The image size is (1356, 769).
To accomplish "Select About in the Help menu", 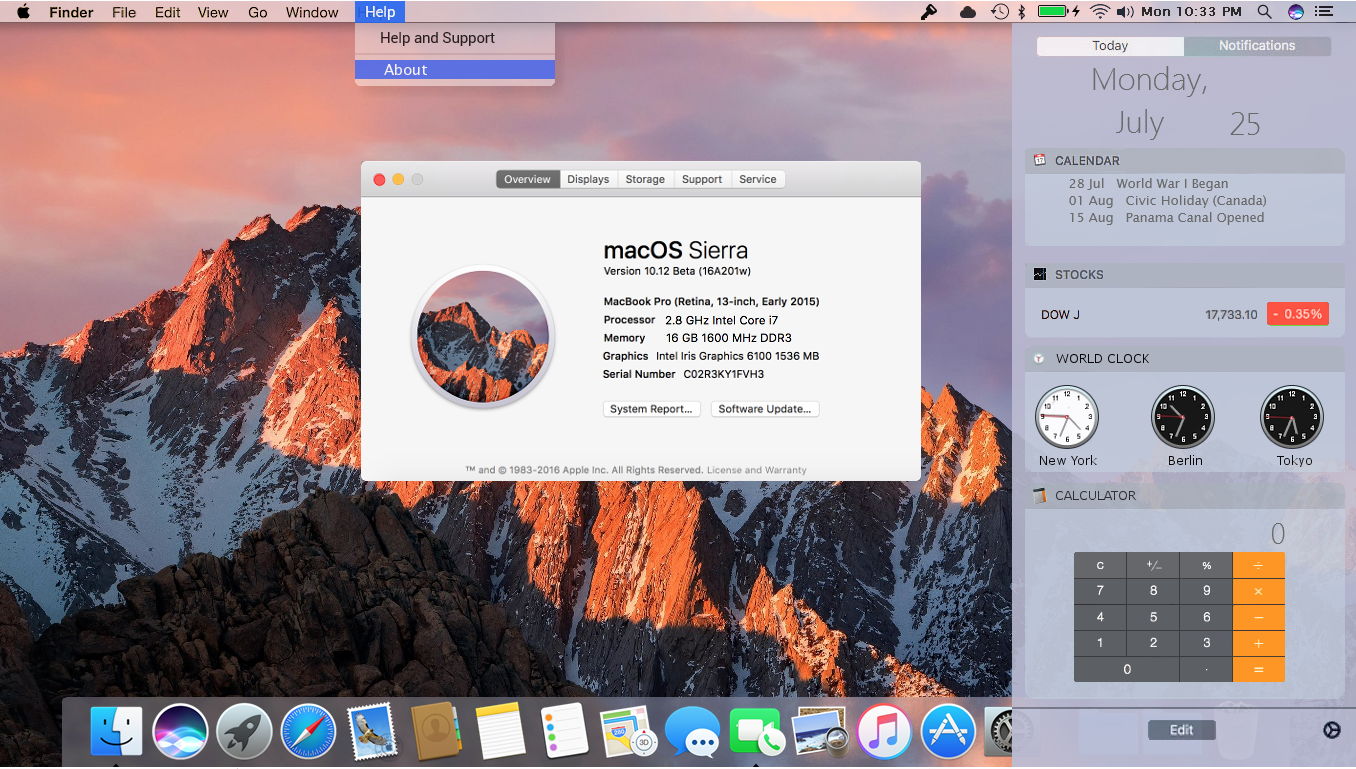I will (455, 70).
